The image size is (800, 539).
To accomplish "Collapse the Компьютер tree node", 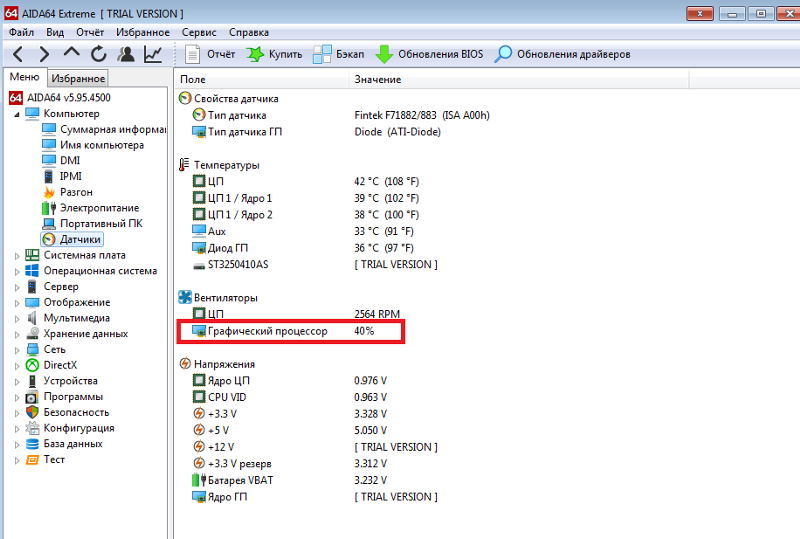I will [17, 114].
